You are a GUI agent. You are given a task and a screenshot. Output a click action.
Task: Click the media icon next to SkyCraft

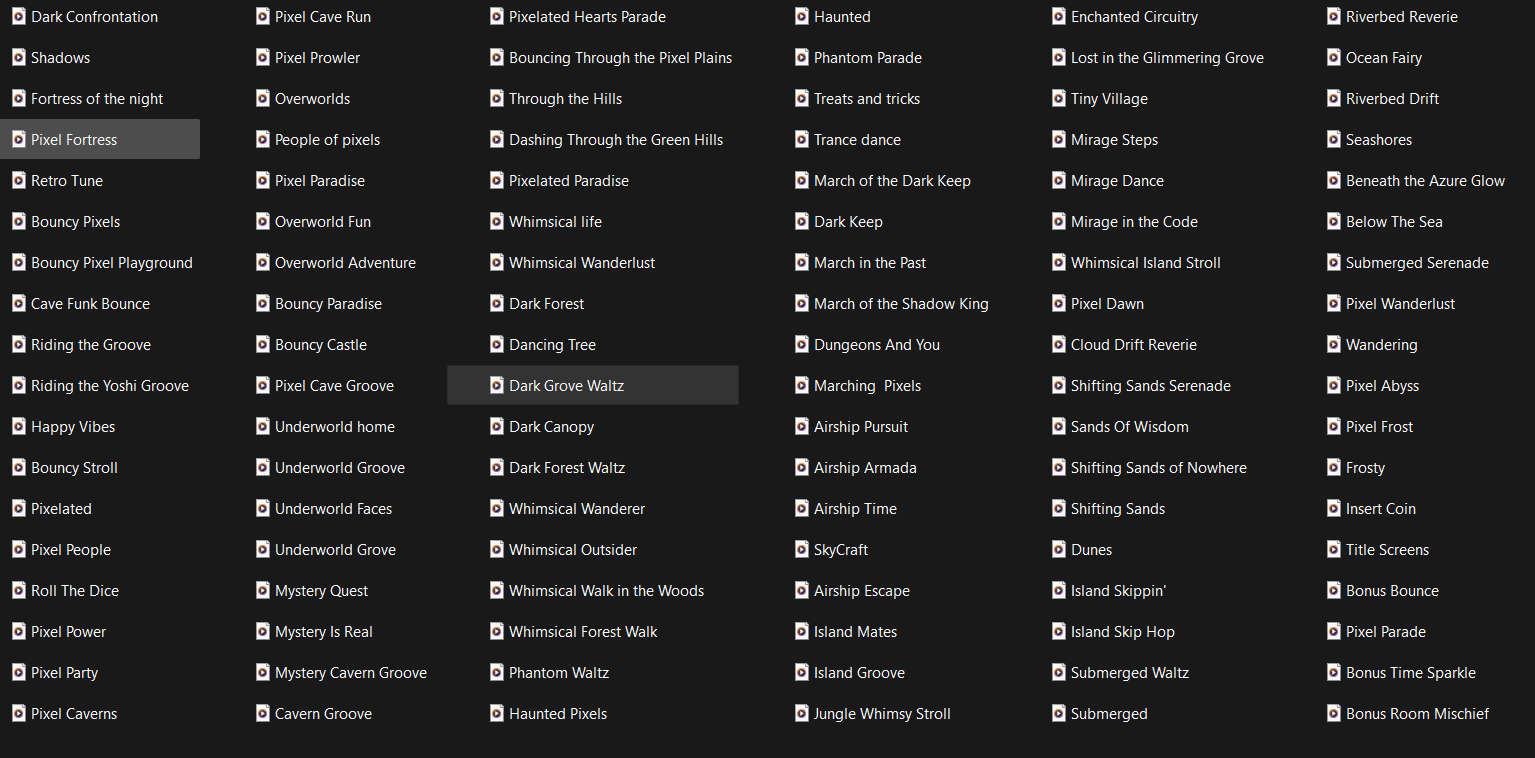click(802, 550)
